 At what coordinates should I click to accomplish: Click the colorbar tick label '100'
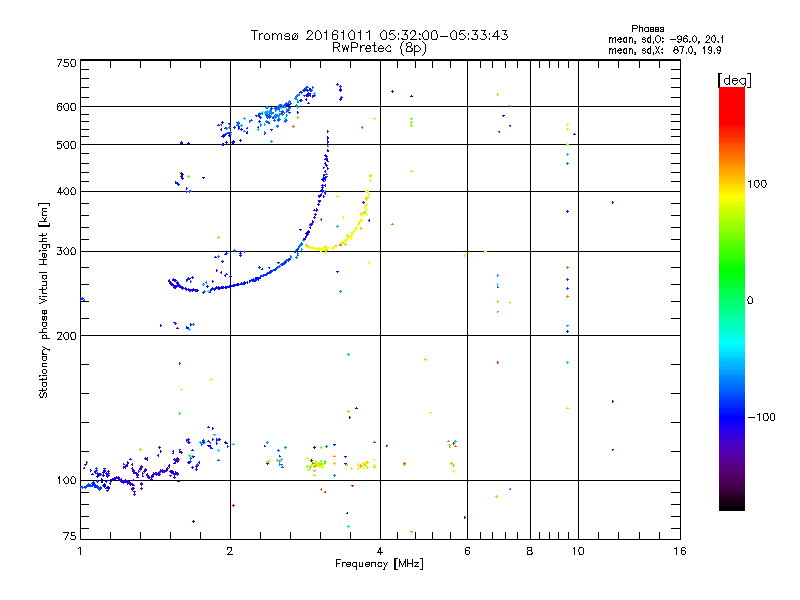click(x=757, y=184)
